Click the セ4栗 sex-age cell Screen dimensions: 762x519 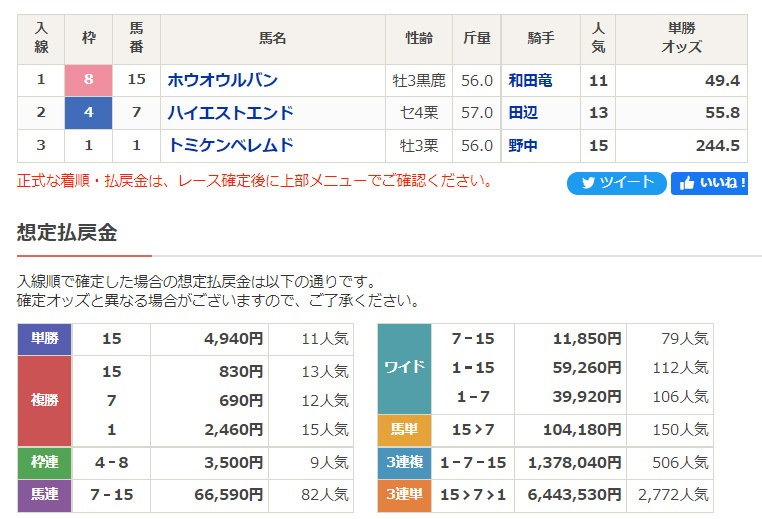pos(419,113)
